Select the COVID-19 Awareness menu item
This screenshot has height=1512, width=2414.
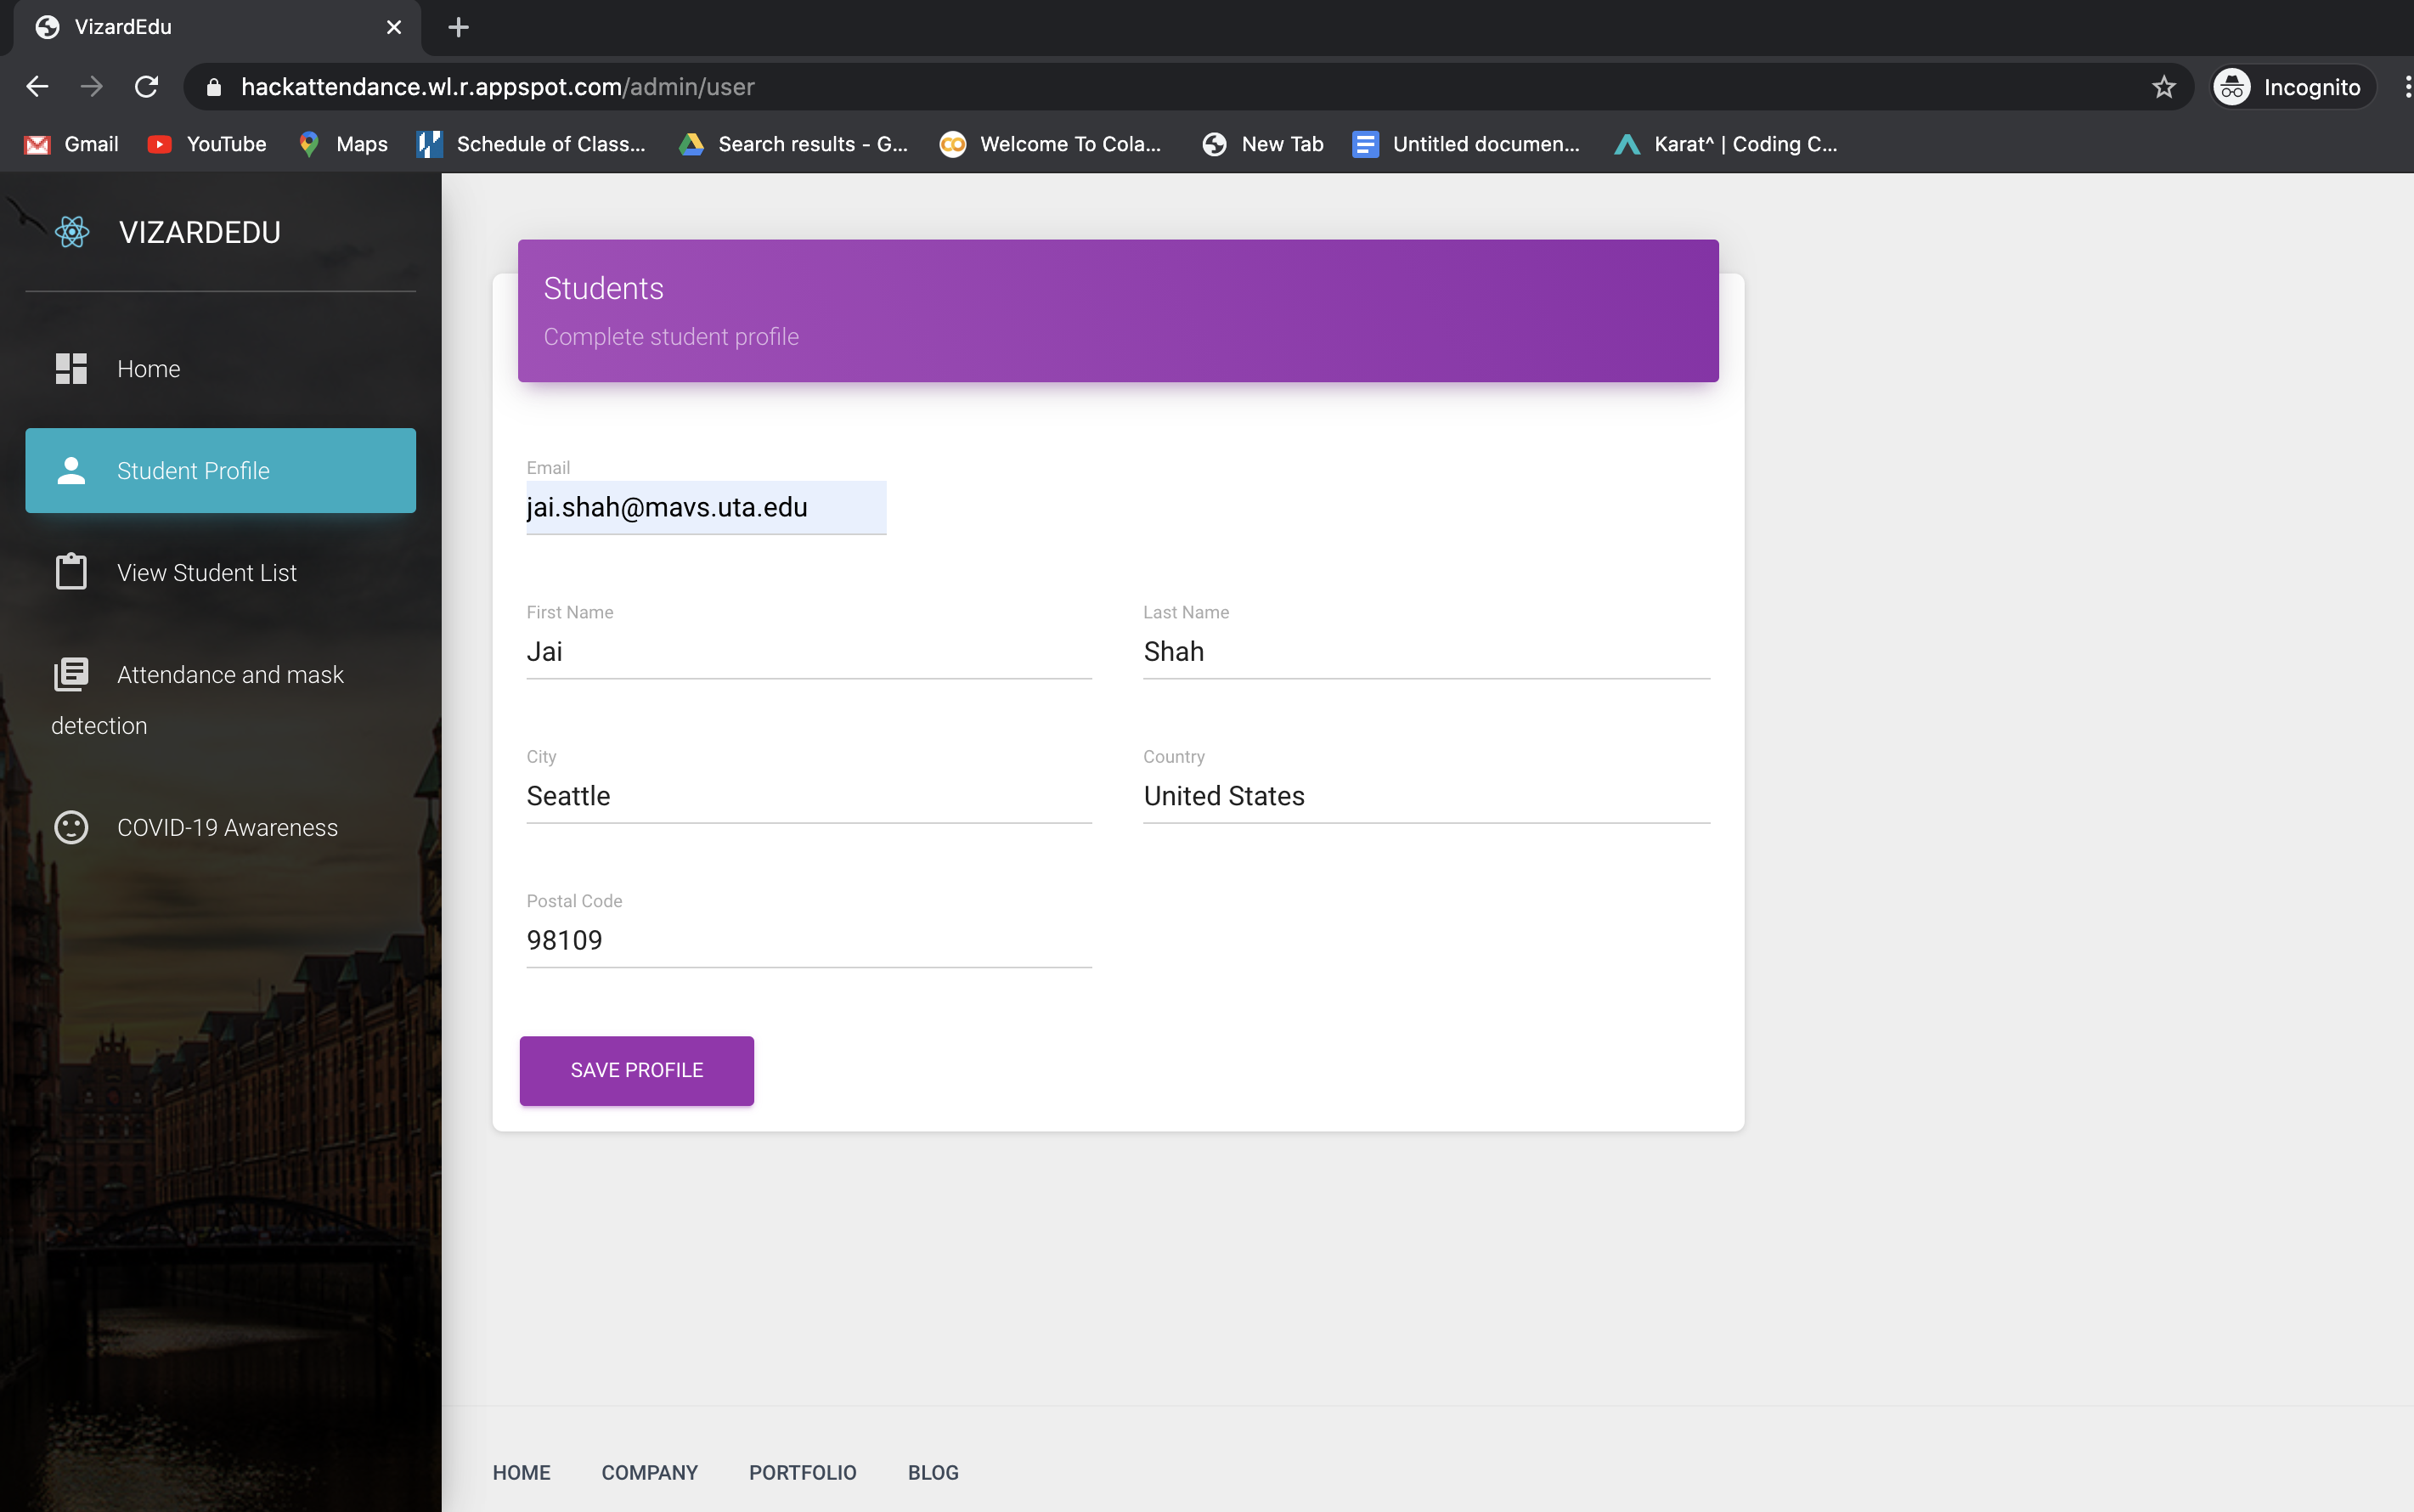[227, 828]
